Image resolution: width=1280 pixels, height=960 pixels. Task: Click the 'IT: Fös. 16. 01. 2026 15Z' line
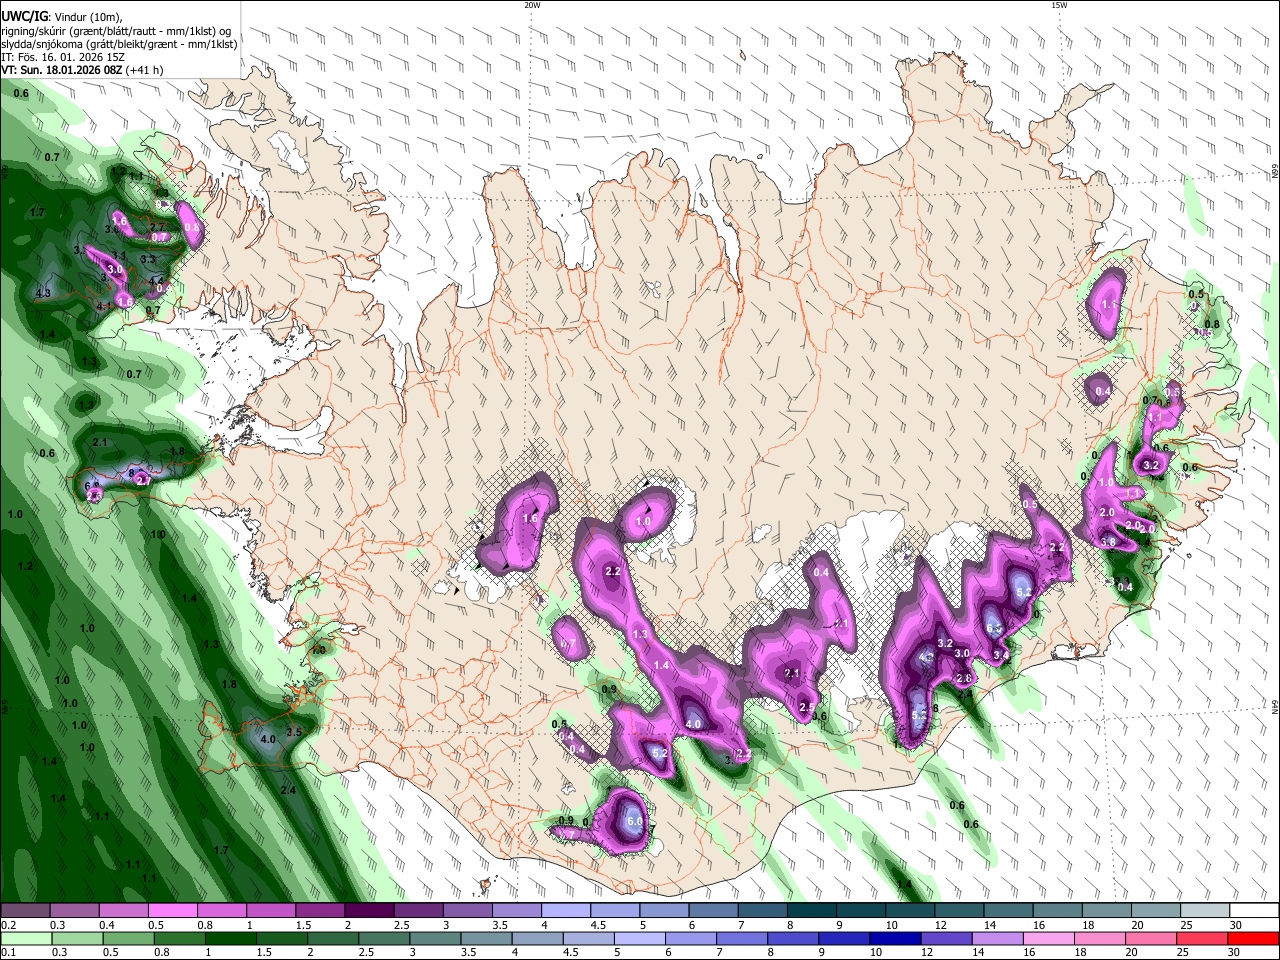pyautogui.click(x=63, y=57)
